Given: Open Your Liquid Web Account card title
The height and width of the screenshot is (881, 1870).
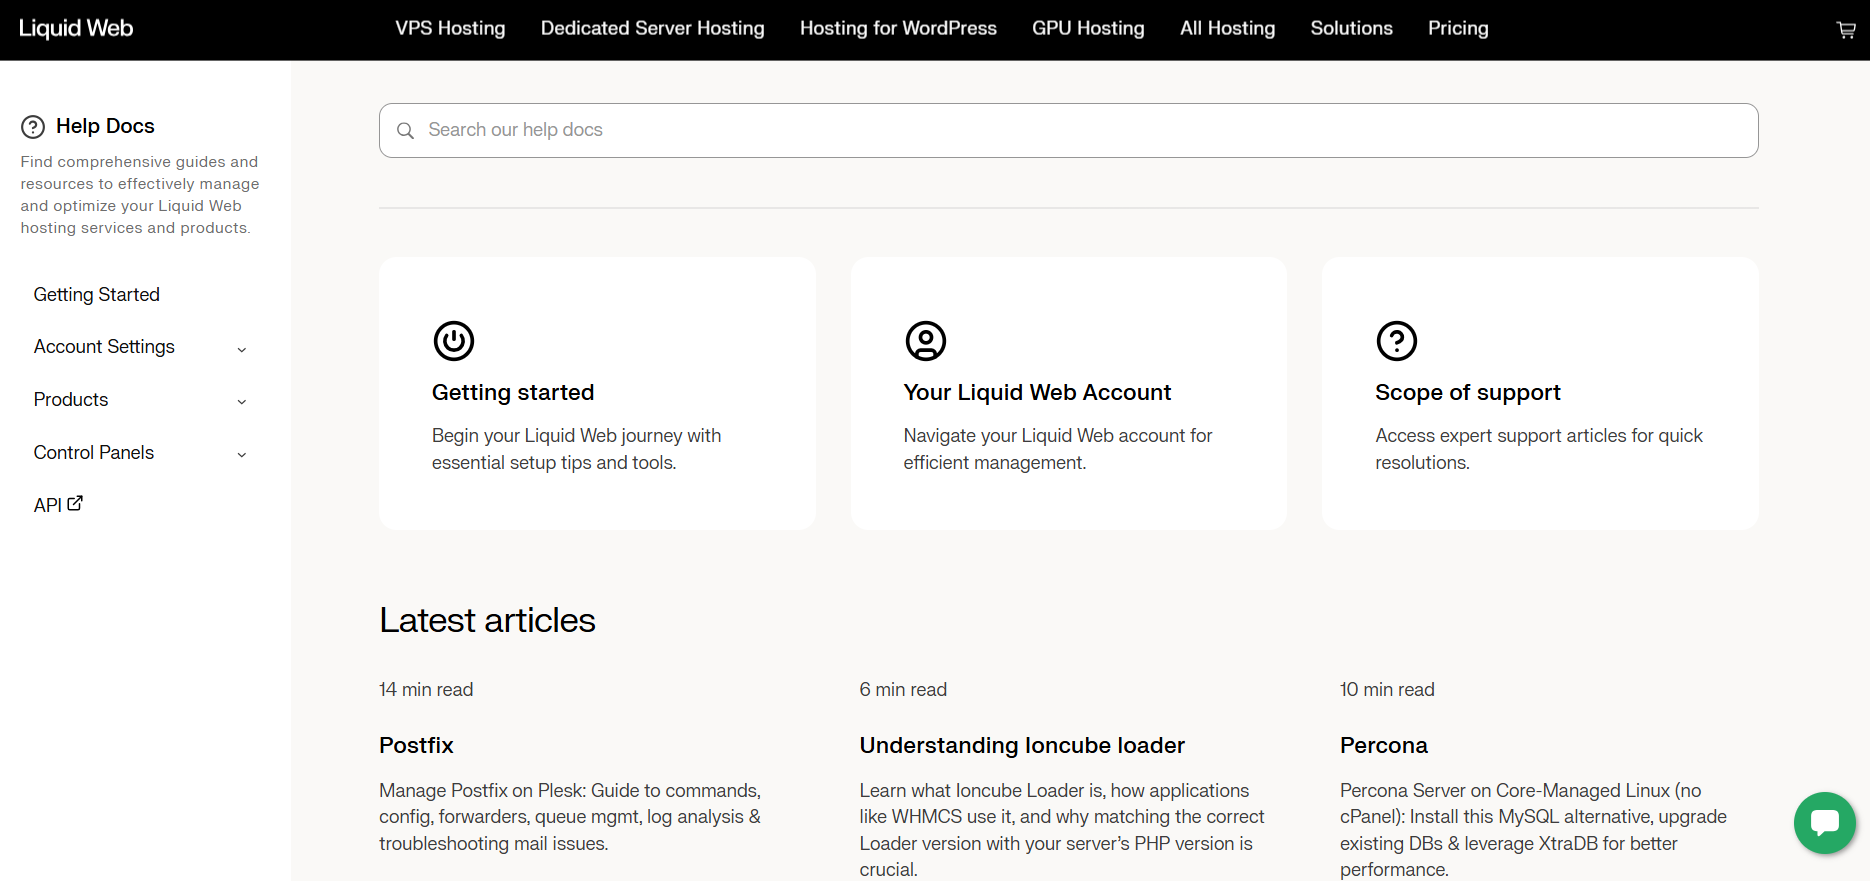Looking at the screenshot, I should pos(1037,392).
